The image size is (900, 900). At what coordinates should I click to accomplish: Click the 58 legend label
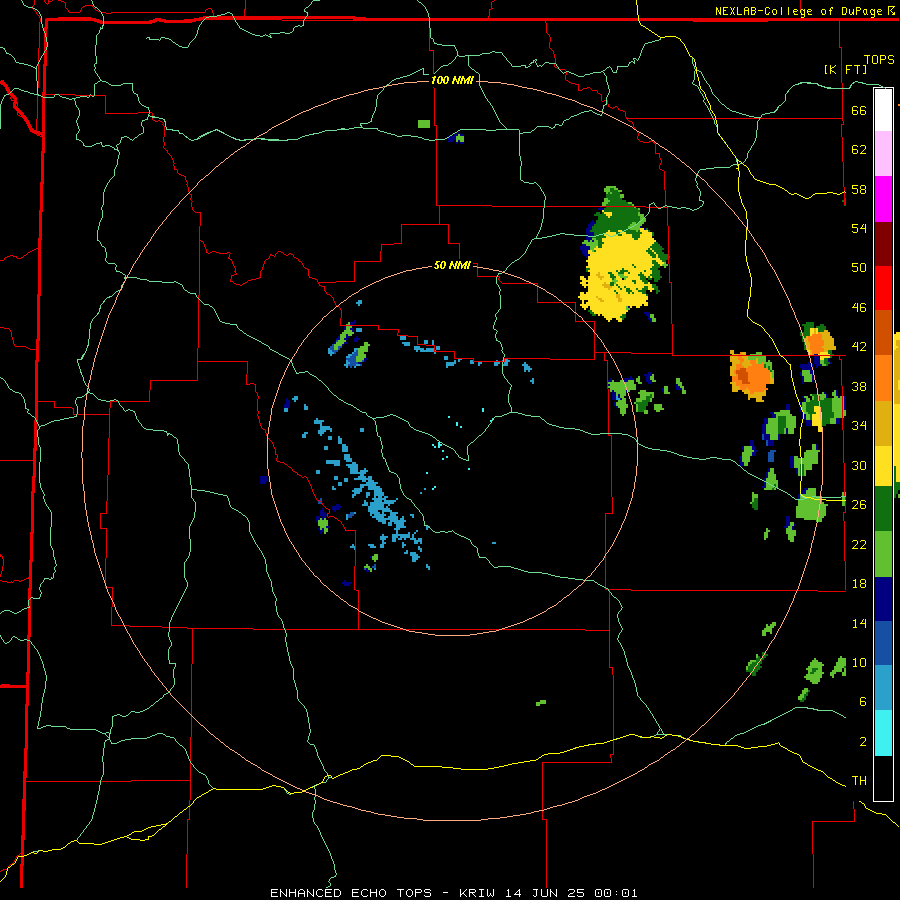[x=859, y=189]
